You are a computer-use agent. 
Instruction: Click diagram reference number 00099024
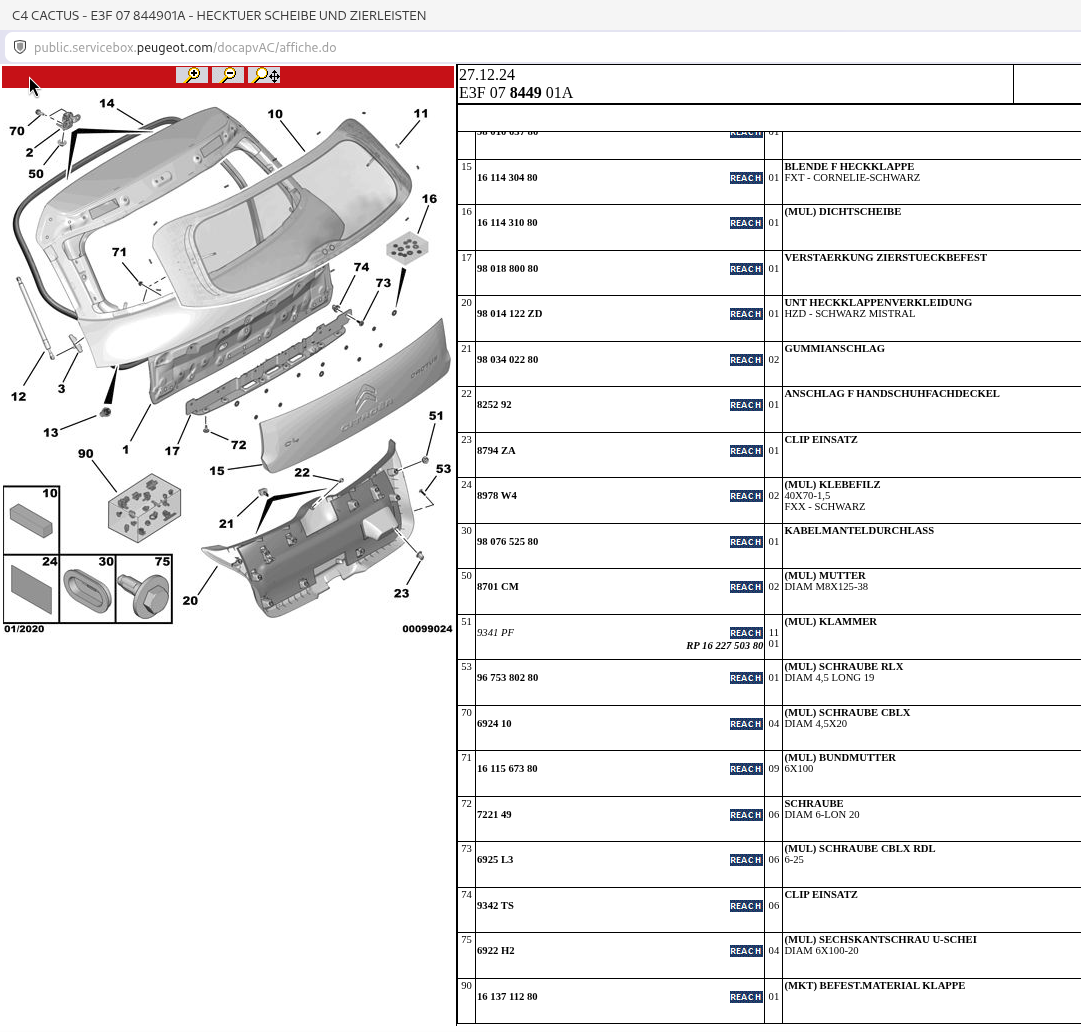[x=427, y=629]
